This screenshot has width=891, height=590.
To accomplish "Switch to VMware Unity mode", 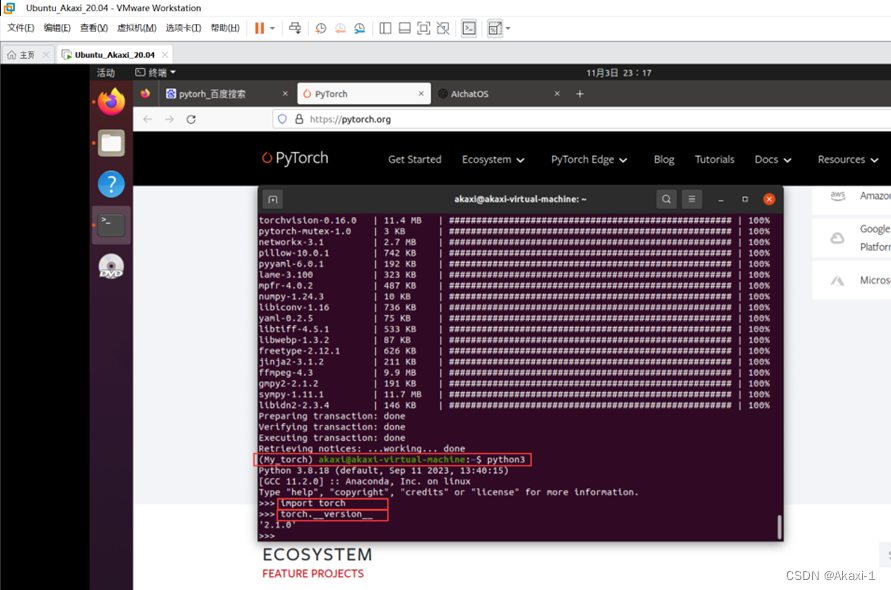I will tap(443, 28).
